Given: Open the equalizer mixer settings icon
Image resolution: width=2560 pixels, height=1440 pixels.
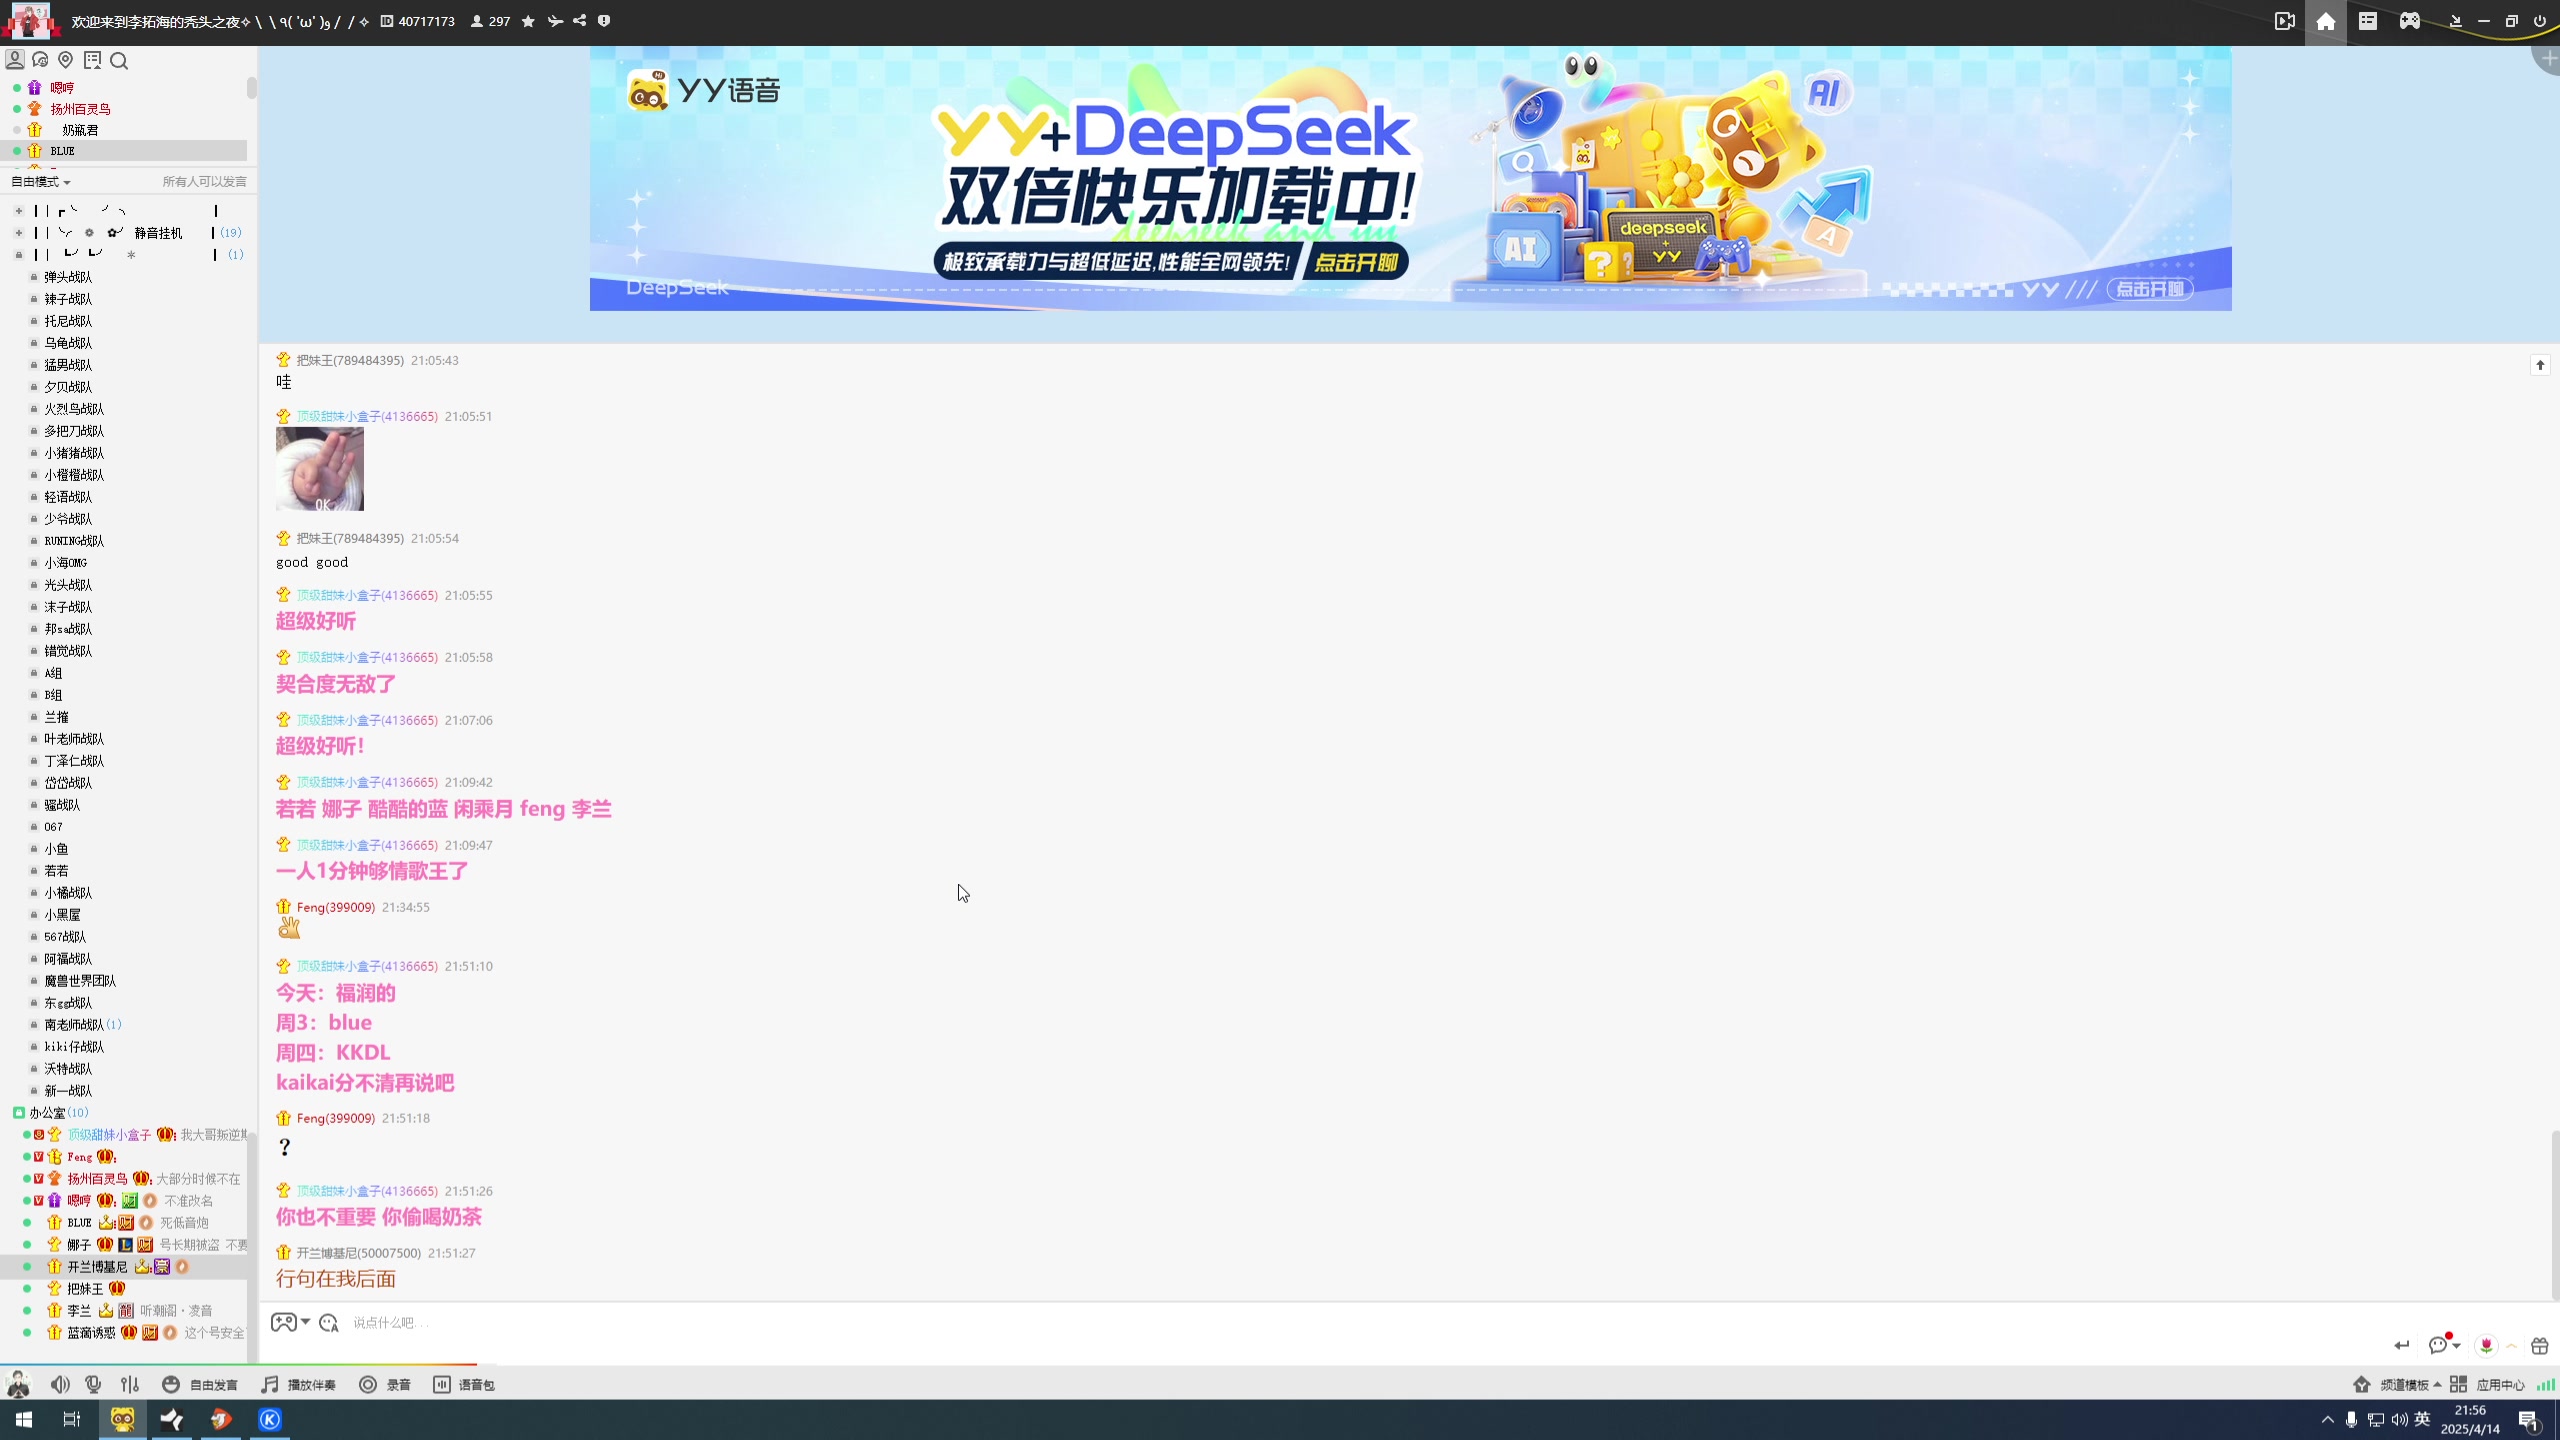Looking at the screenshot, I should point(130,1384).
